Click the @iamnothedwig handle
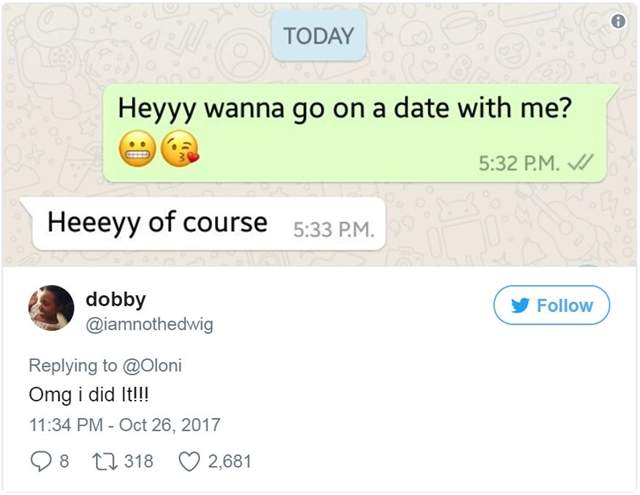The width and height of the screenshot is (640, 495). coord(149,323)
